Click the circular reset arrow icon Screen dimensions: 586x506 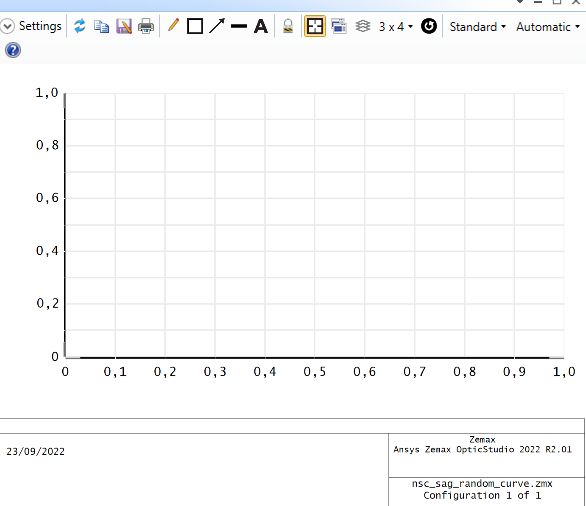(x=429, y=26)
